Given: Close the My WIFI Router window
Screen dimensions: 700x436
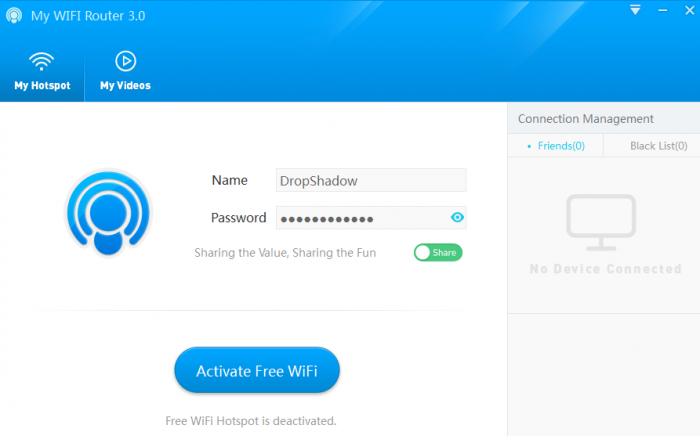Looking at the screenshot, I should click(x=690, y=10).
